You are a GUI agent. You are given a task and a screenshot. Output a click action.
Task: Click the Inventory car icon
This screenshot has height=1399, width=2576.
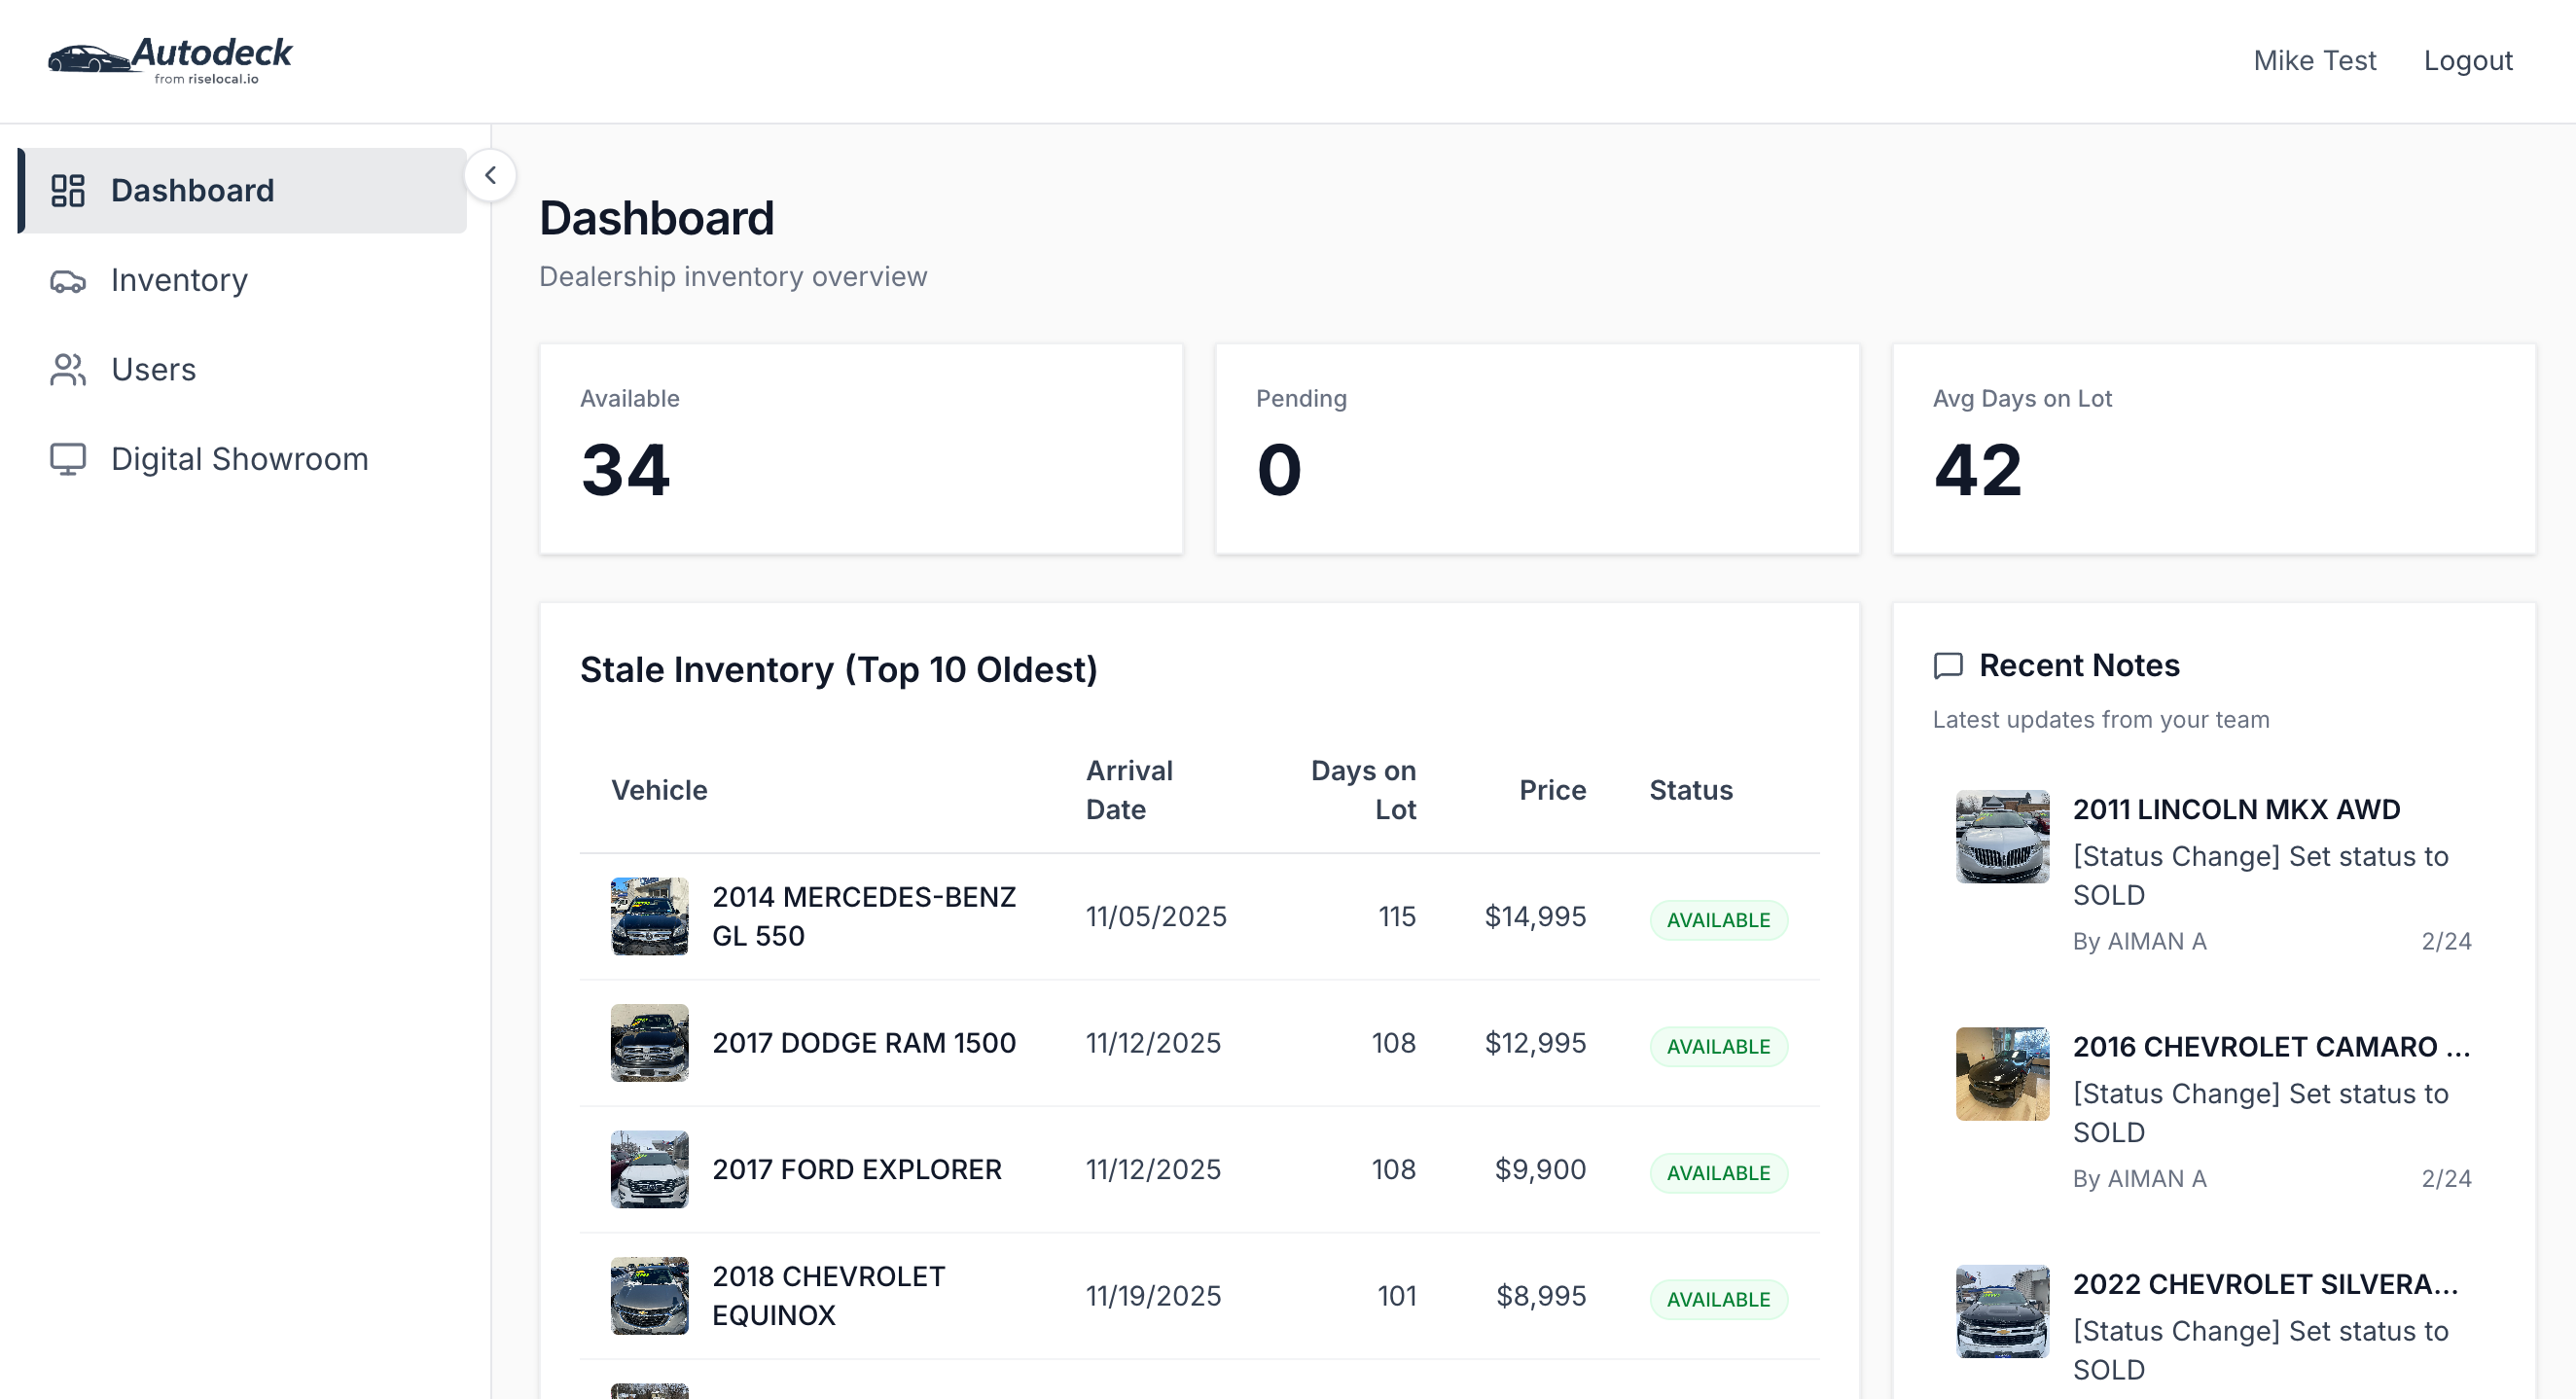point(67,281)
